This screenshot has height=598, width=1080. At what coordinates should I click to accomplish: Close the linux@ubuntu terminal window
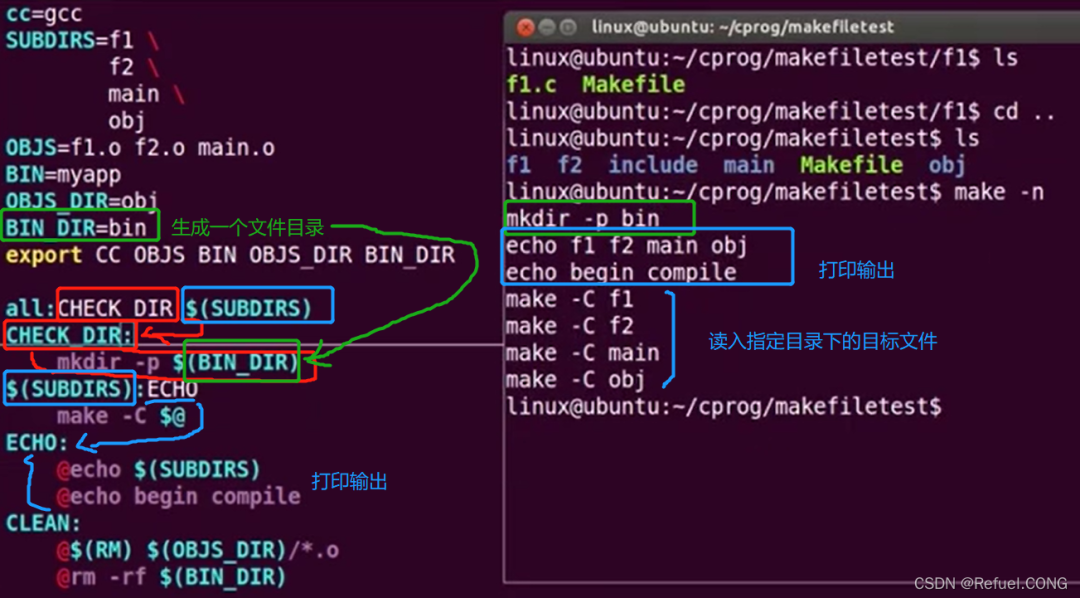pos(526,28)
